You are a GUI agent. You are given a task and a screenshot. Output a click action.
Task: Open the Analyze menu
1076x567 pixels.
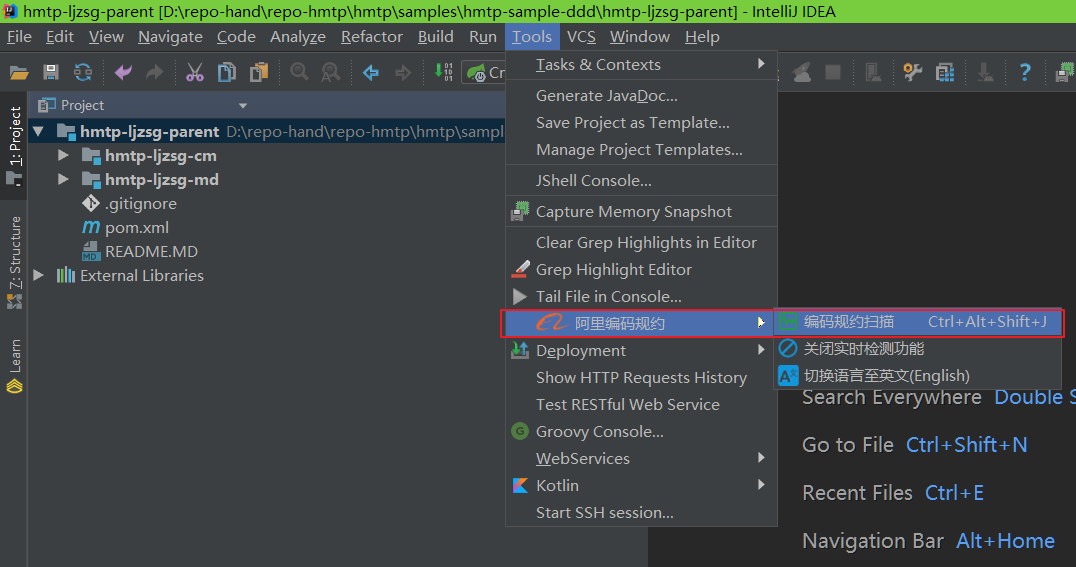[298, 37]
